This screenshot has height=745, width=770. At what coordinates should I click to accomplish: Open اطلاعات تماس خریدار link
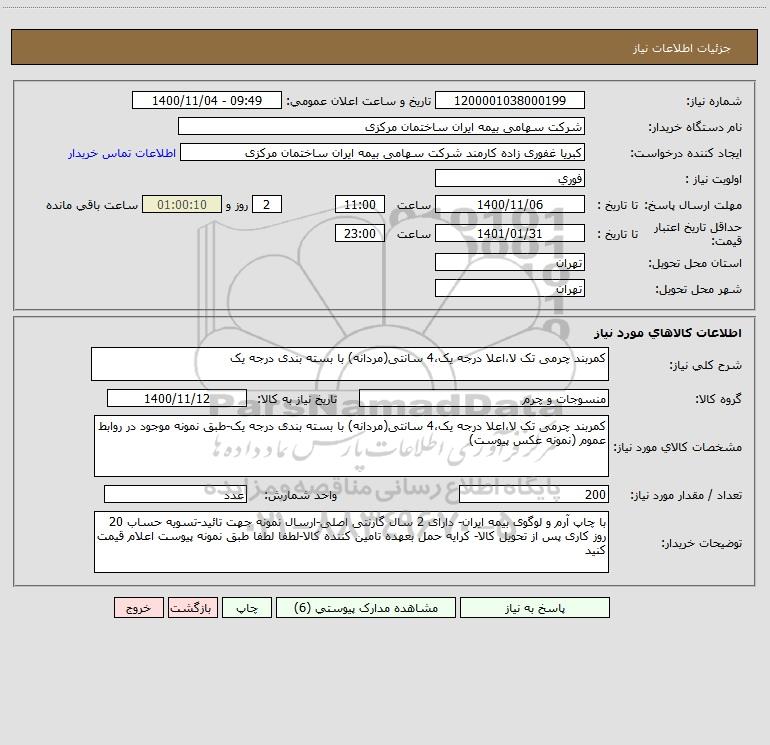122,153
